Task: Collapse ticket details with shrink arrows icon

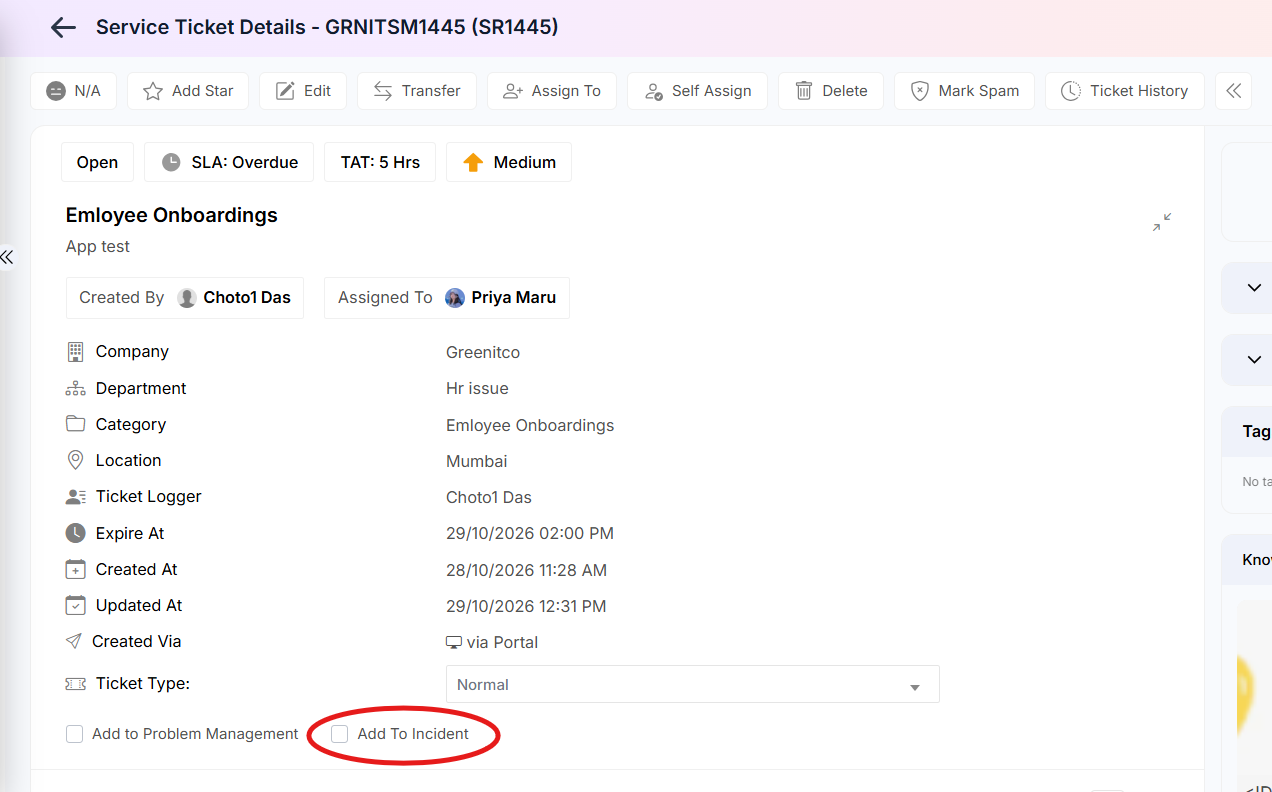Action: click(1161, 222)
